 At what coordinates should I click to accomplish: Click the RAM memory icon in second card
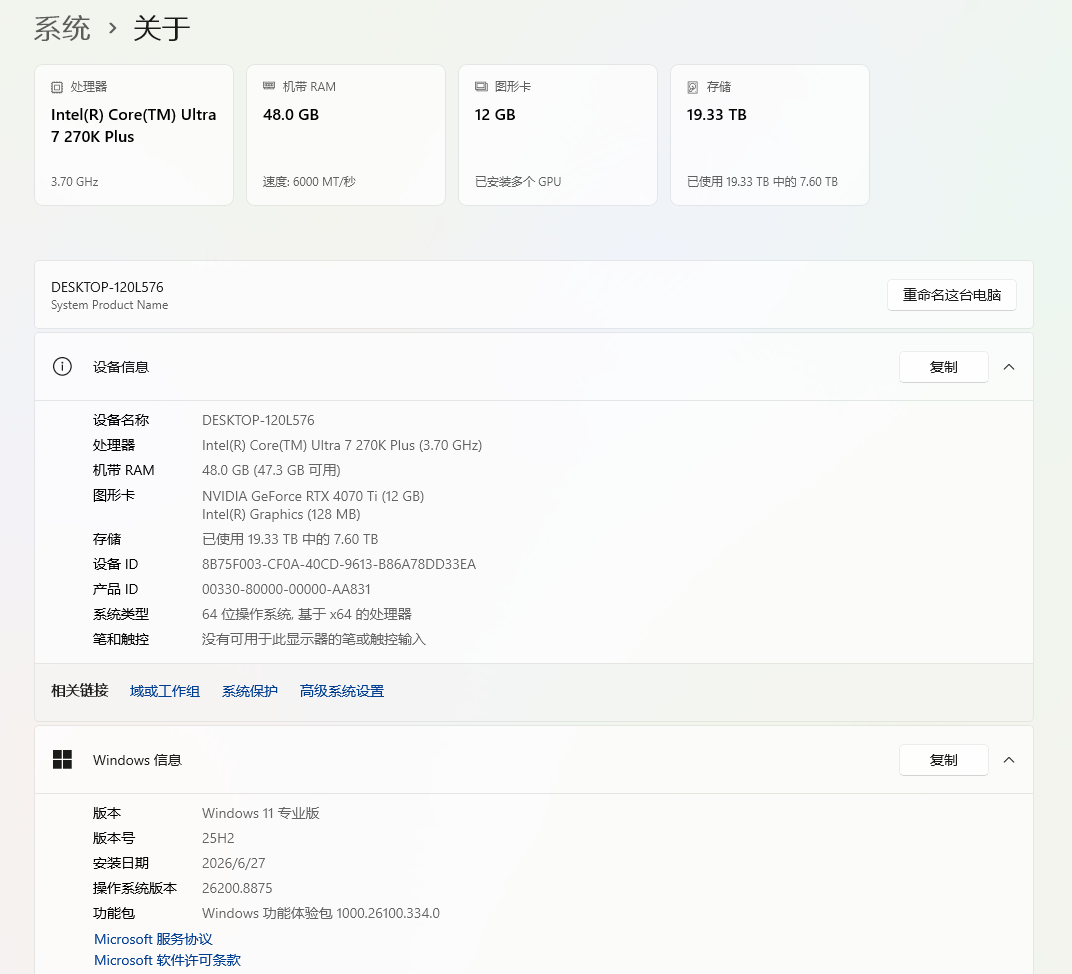click(269, 86)
